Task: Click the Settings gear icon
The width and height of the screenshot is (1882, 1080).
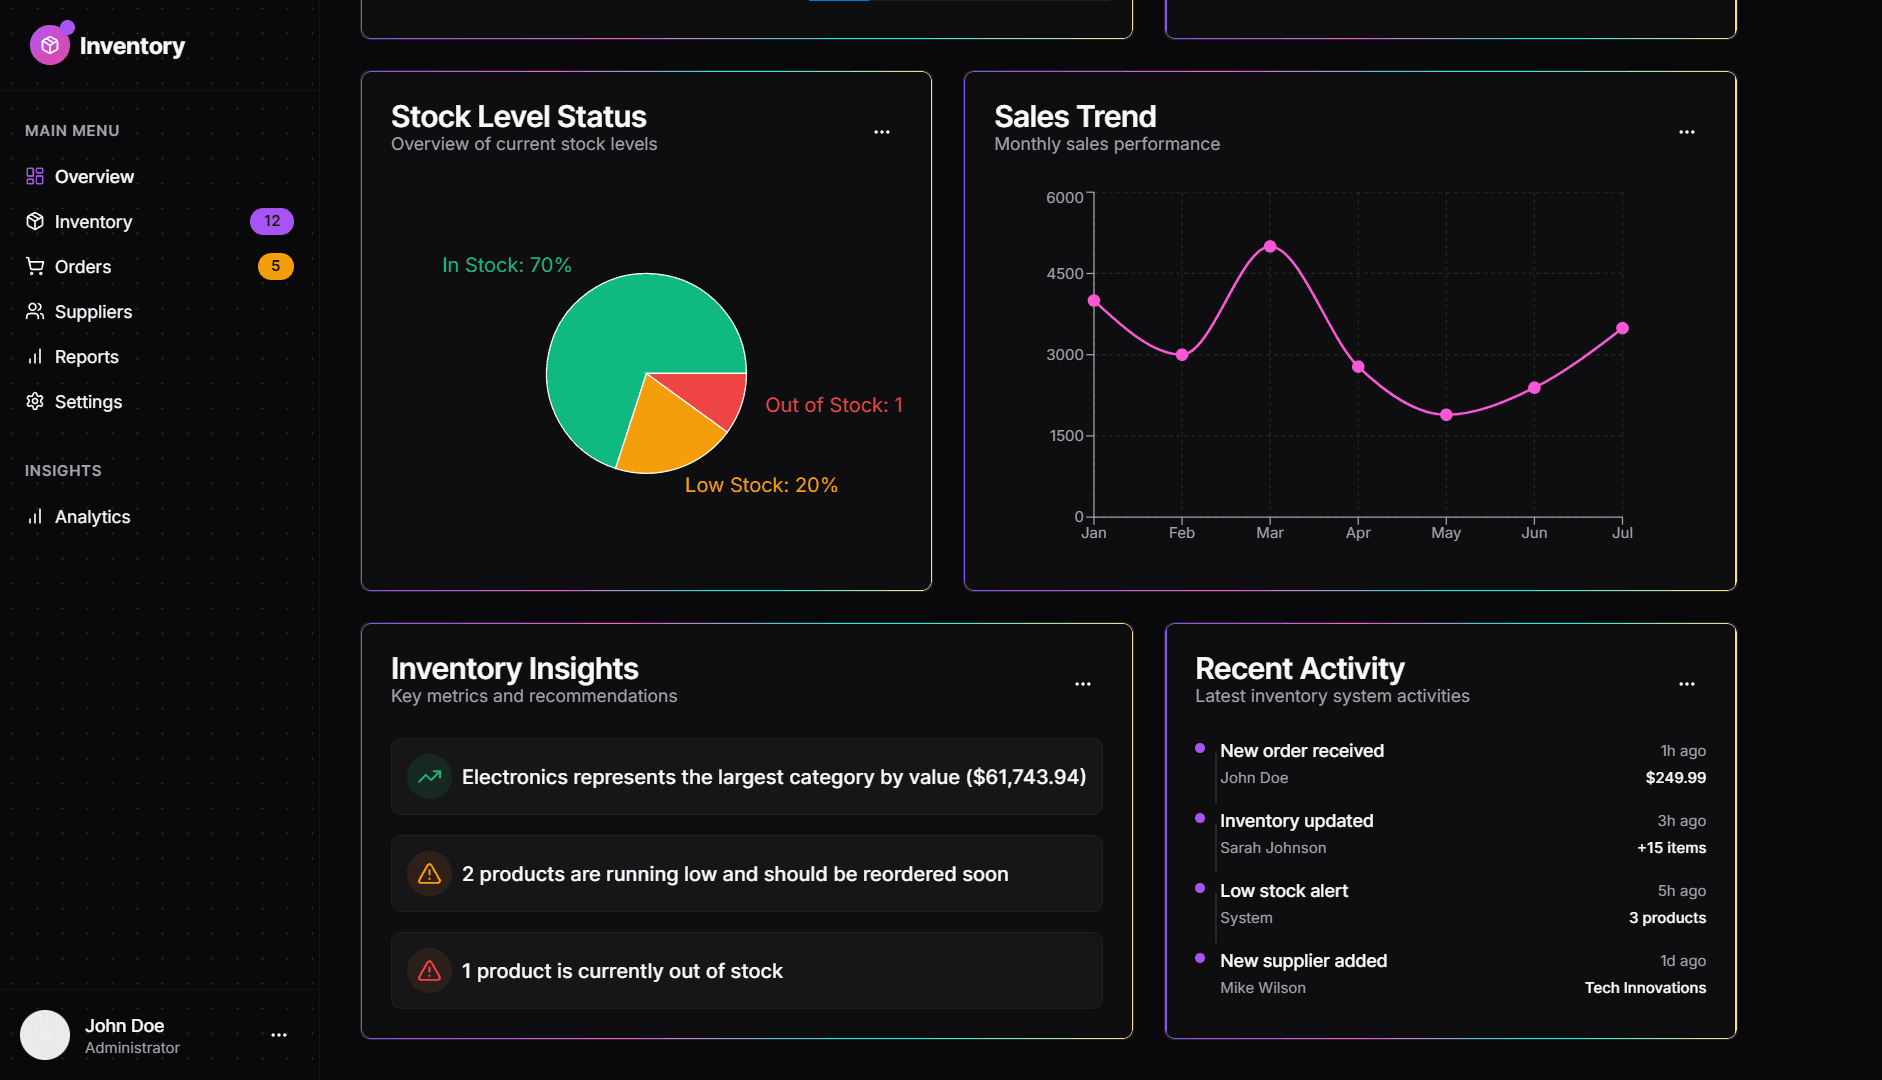Action: click(x=35, y=401)
